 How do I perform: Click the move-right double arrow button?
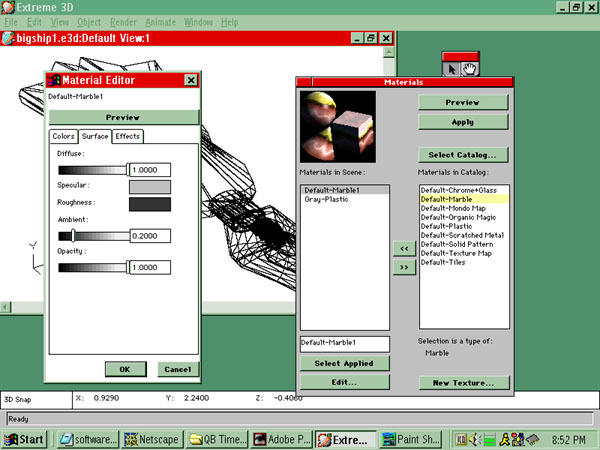coord(404,268)
